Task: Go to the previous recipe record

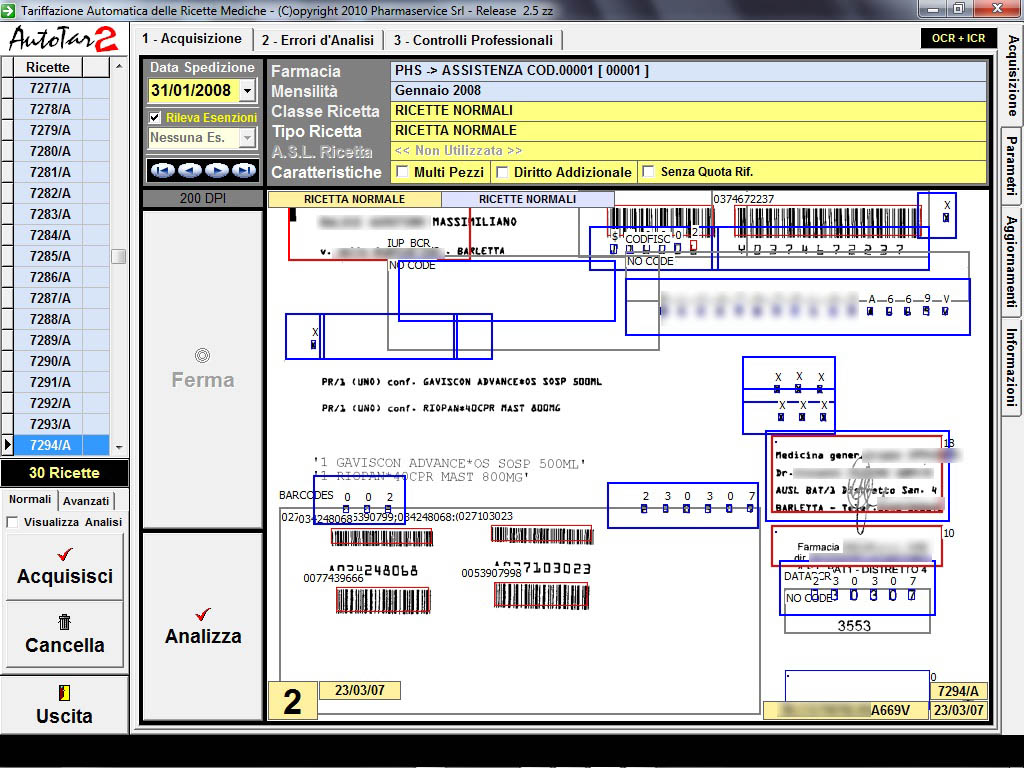Action: pyautogui.click(x=189, y=170)
